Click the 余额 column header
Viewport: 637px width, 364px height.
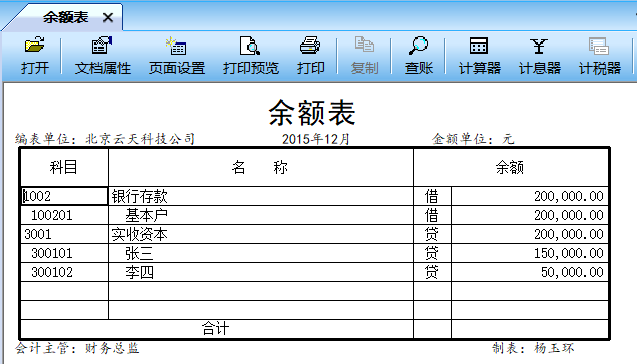[511, 167]
